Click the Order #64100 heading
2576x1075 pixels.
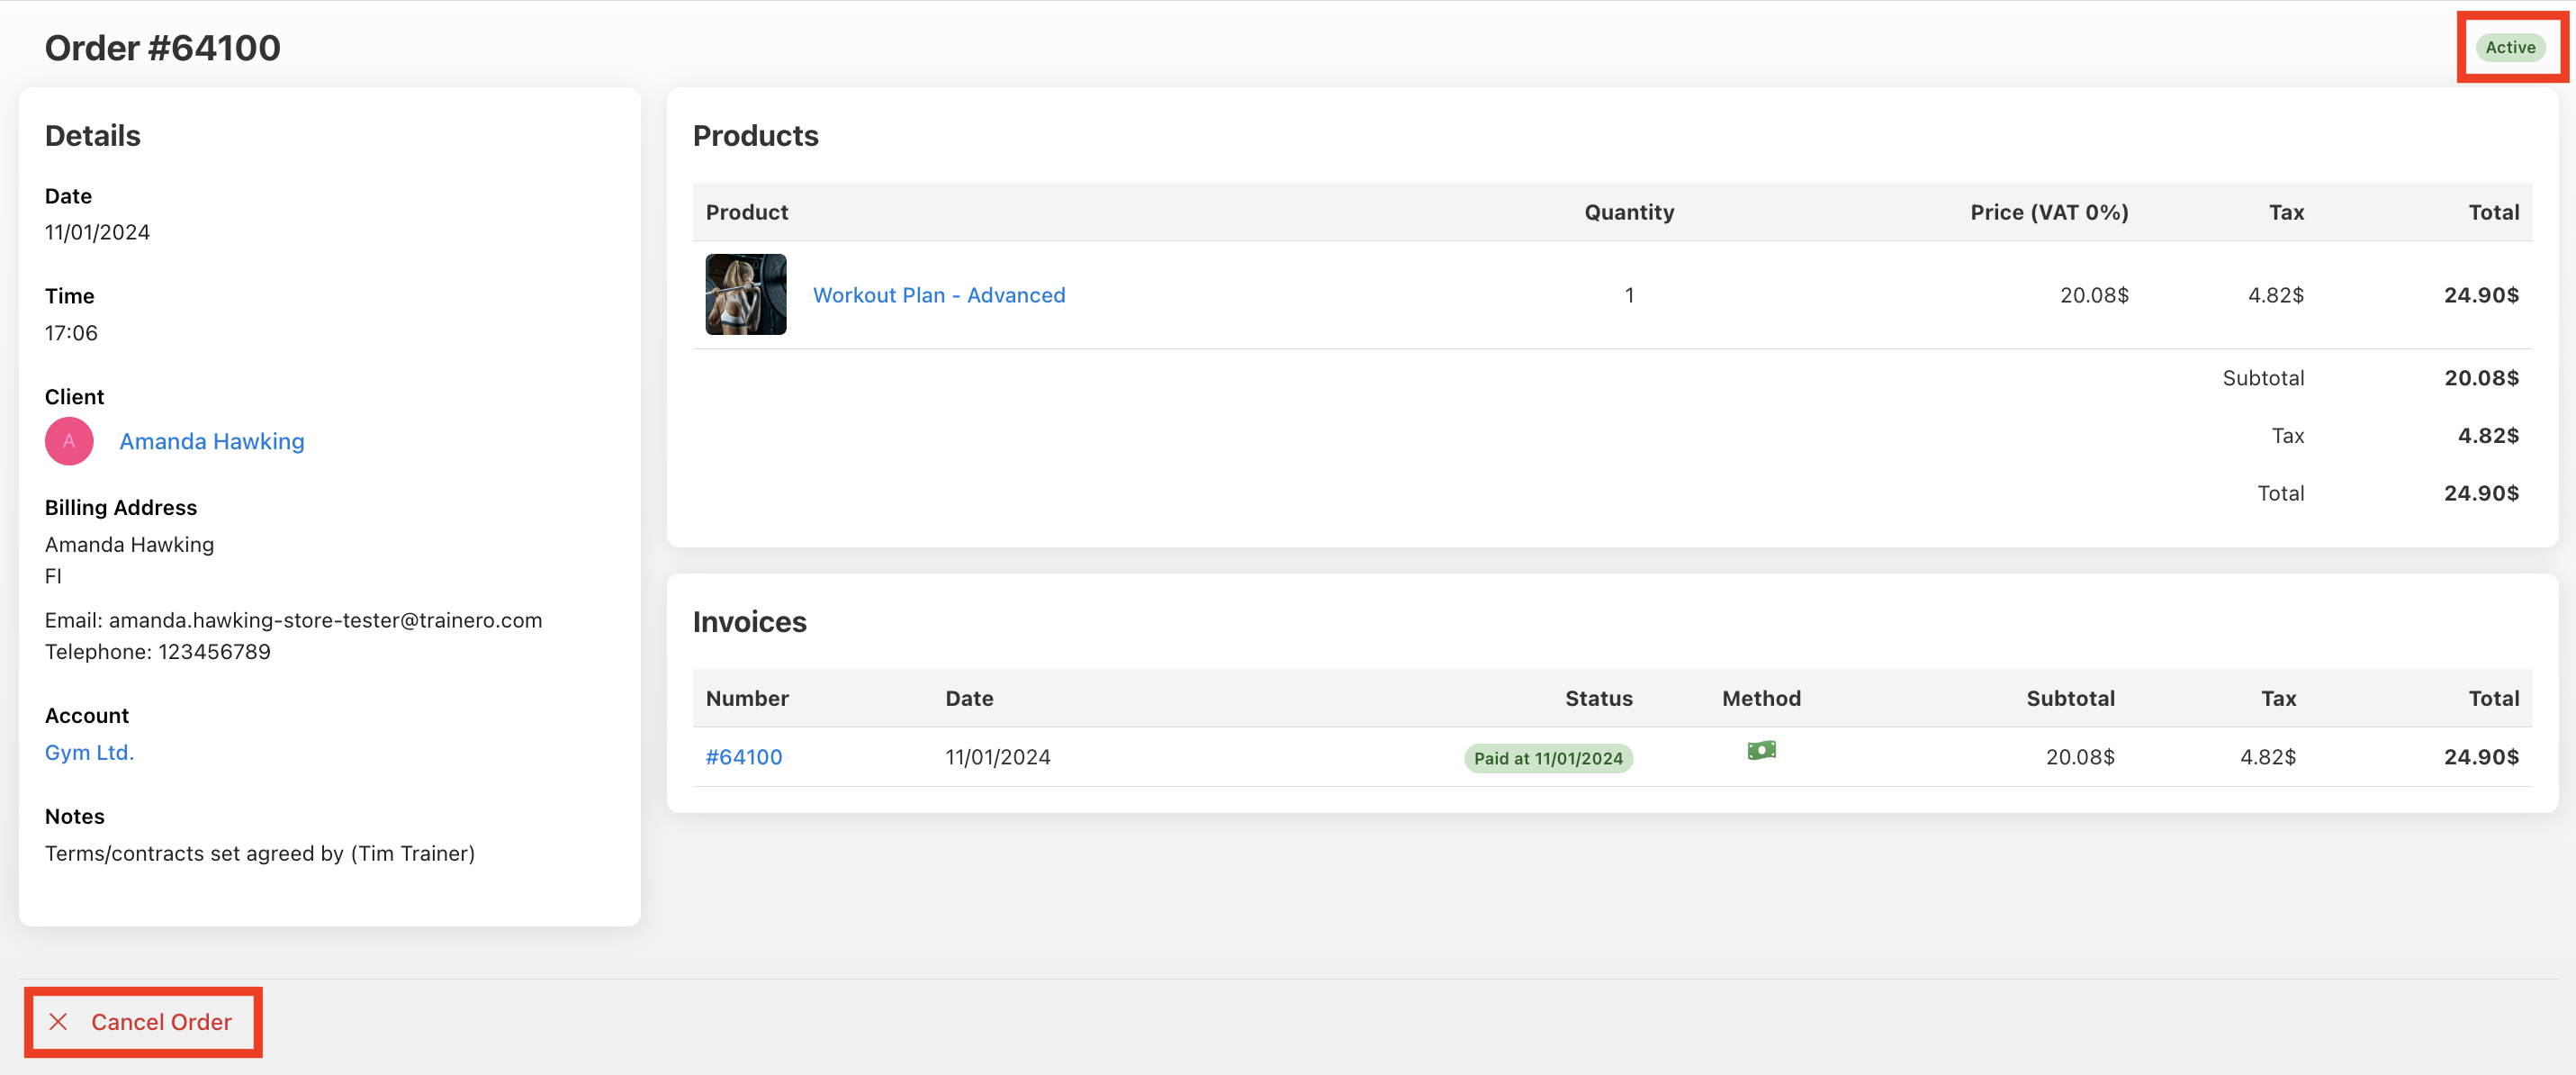click(163, 47)
